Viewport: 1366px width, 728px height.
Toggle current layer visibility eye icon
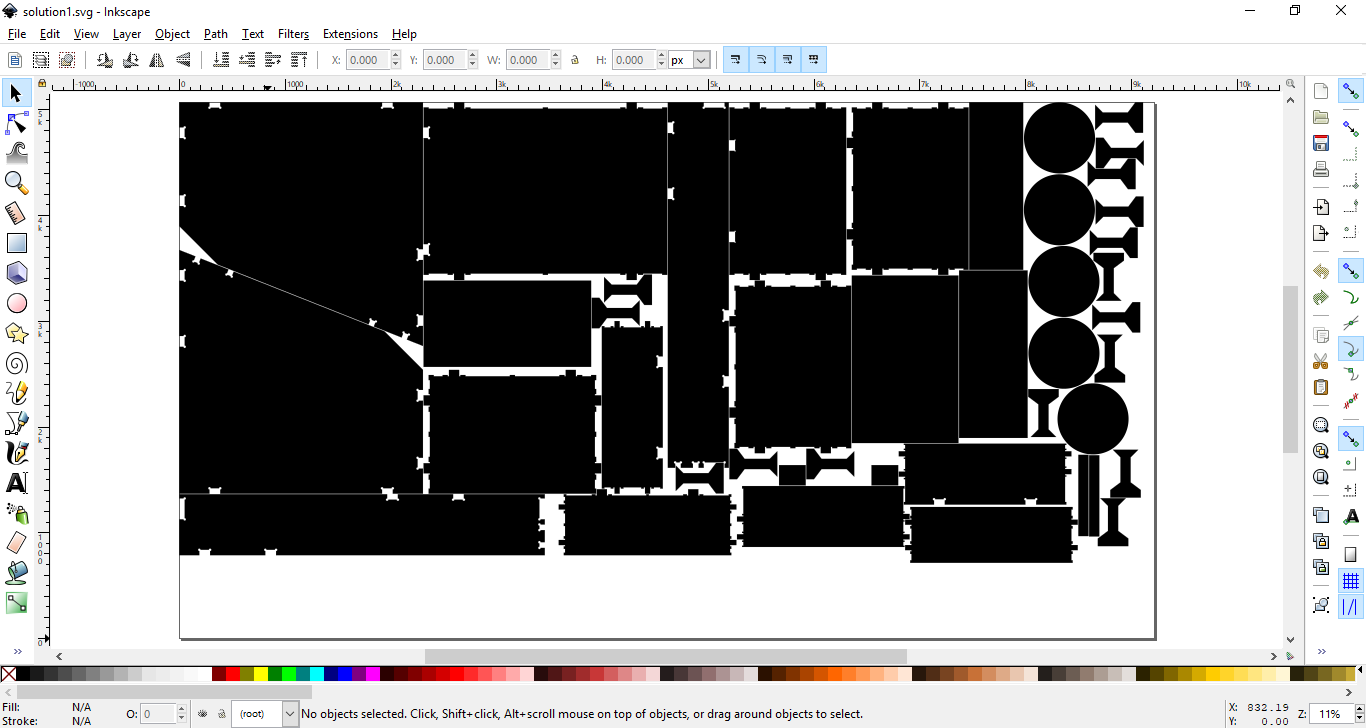point(203,714)
